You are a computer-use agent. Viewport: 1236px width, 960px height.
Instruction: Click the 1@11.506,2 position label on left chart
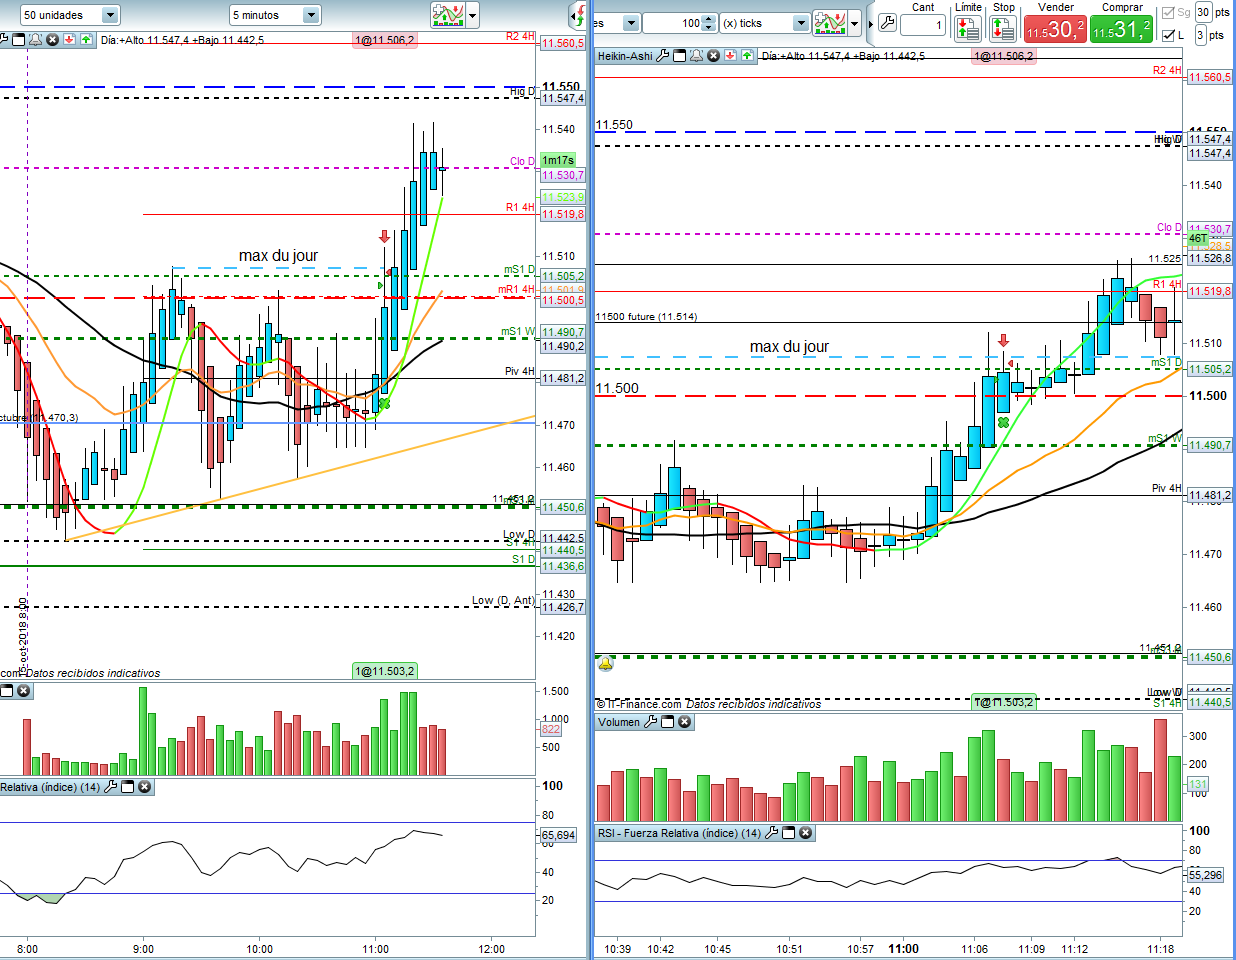pos(385,40)
